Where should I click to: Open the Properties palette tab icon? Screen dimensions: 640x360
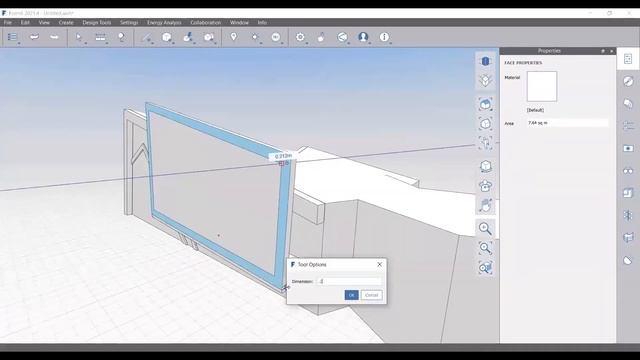[x=628, y=59]
